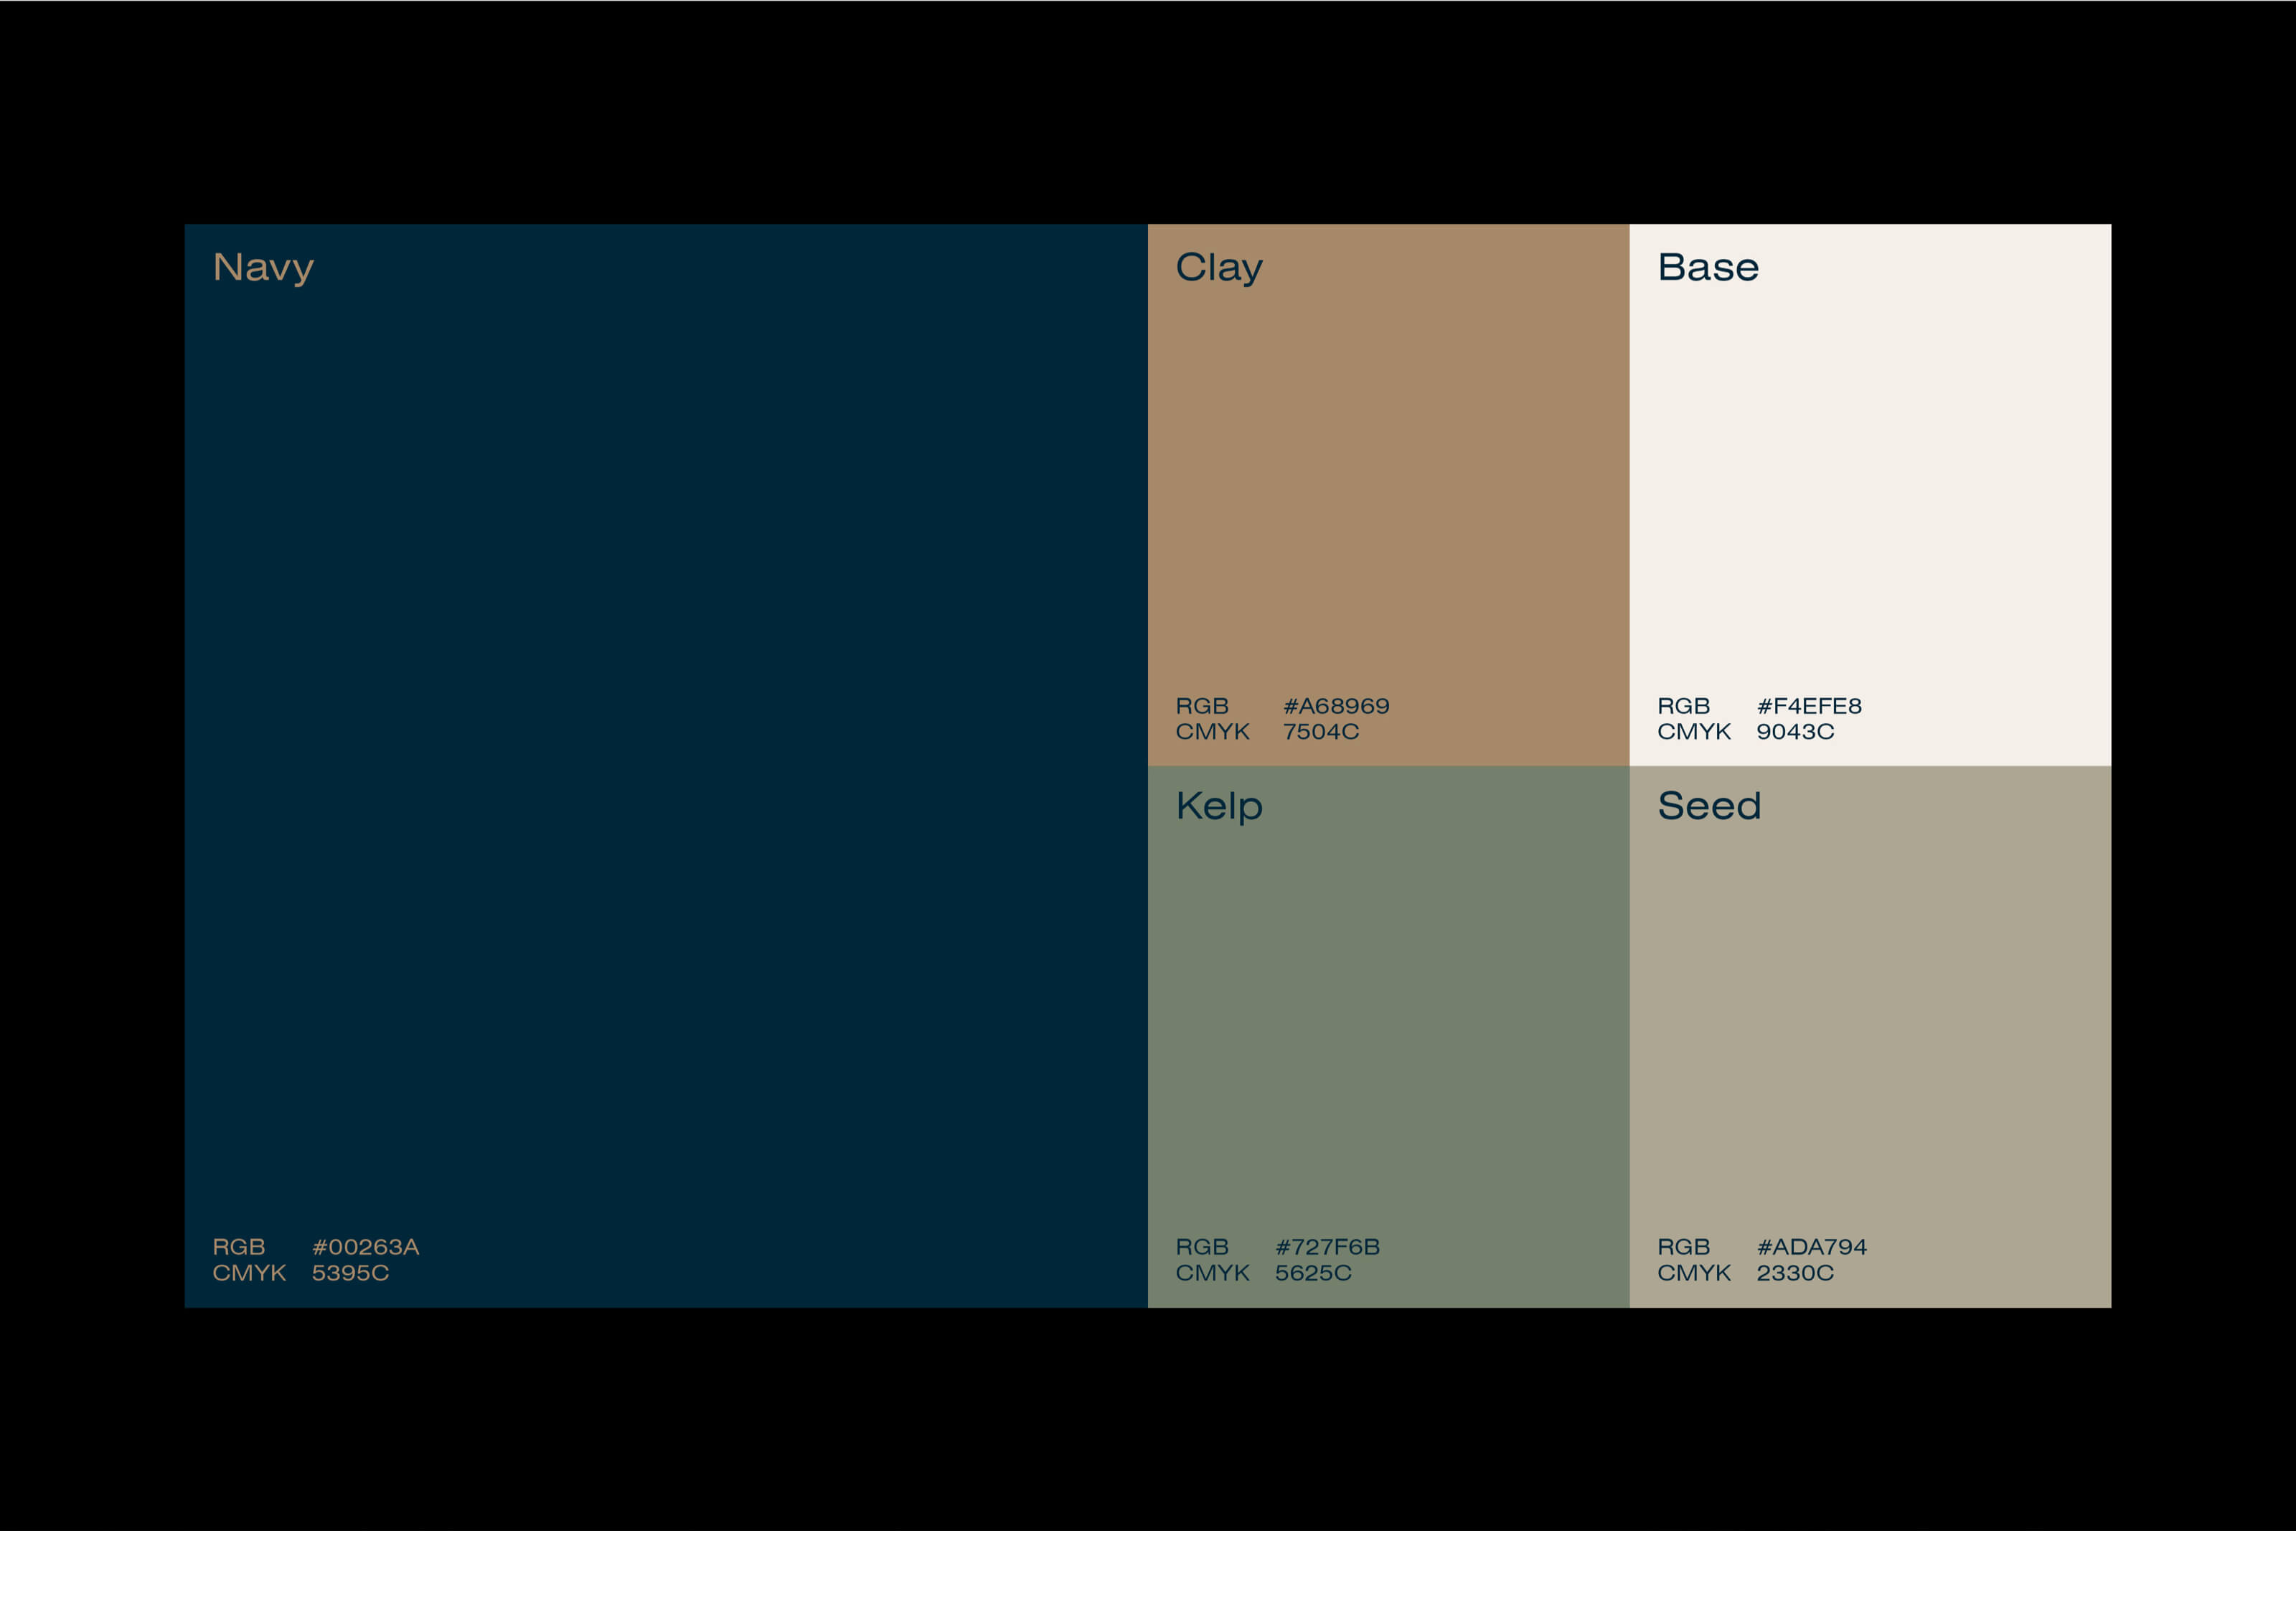Click the #A68969 hex value
This screenshot has height=1602, width=2296.
click(x=1335, y=706)
